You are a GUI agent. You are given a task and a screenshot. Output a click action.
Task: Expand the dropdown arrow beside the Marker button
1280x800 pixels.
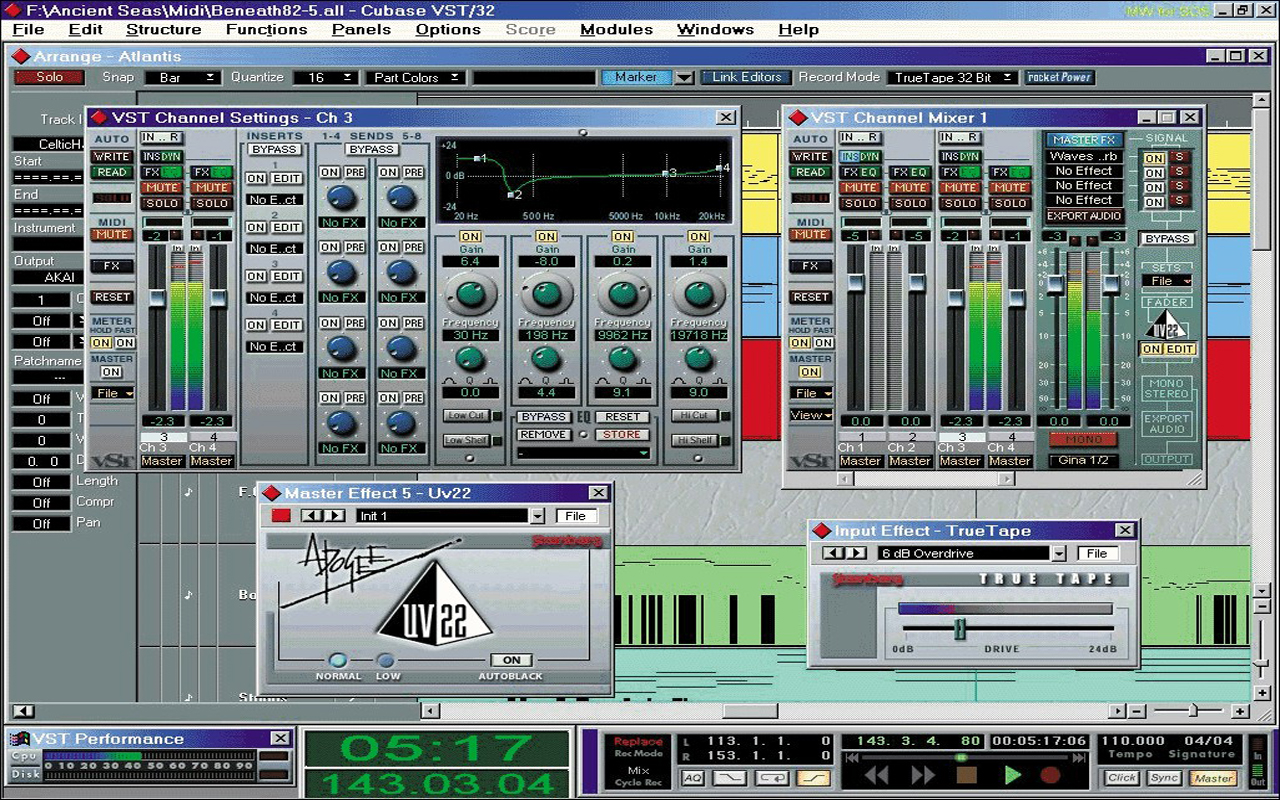pos(684,77)
